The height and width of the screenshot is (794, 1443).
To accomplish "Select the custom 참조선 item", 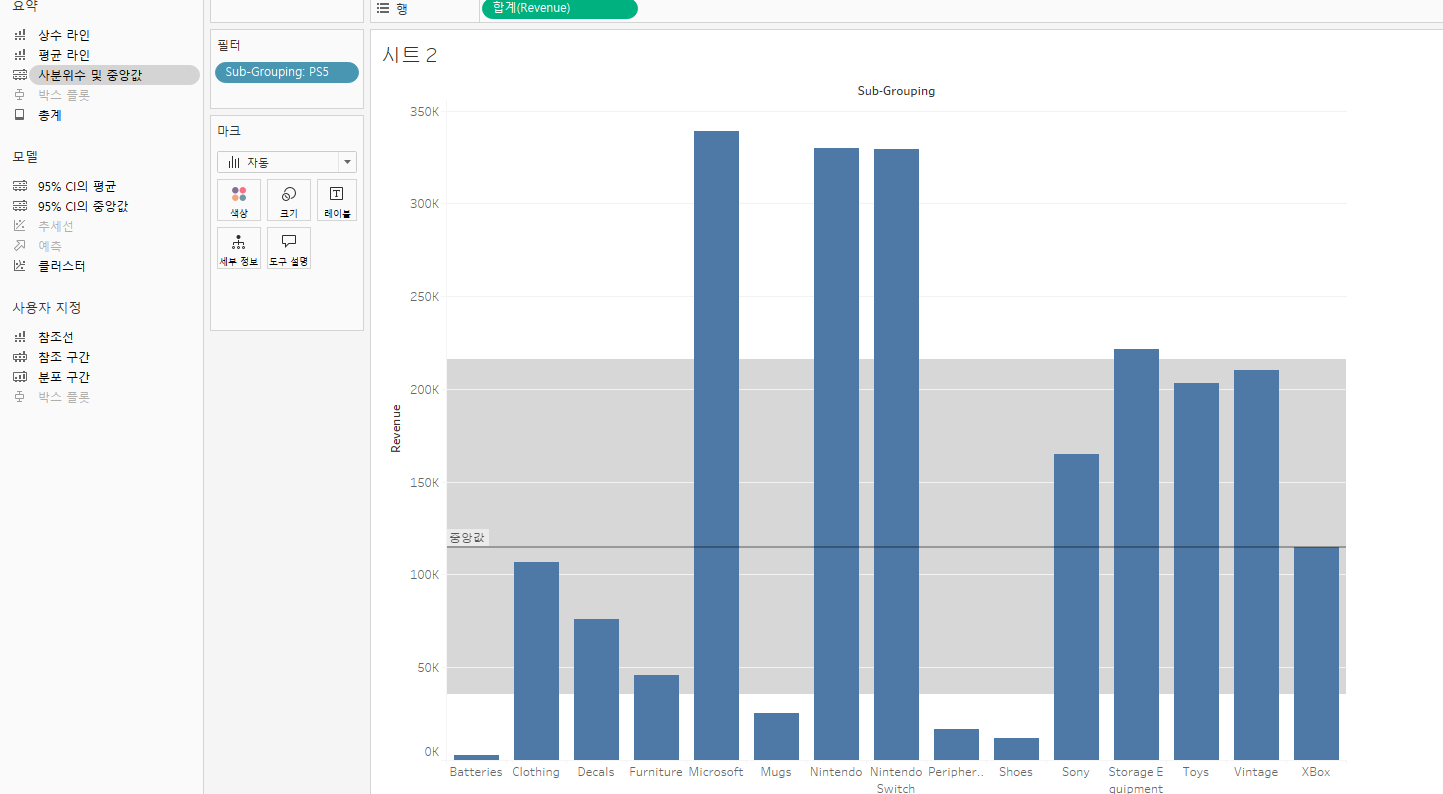I will (56, 337).
